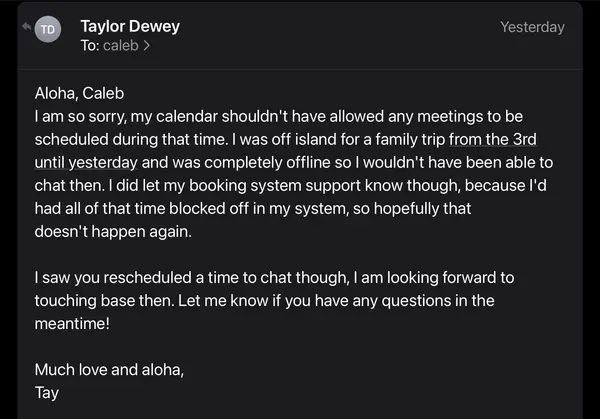600x419 pixels.
Task: Click the word "meantime!"
Action: pos(72,324)
